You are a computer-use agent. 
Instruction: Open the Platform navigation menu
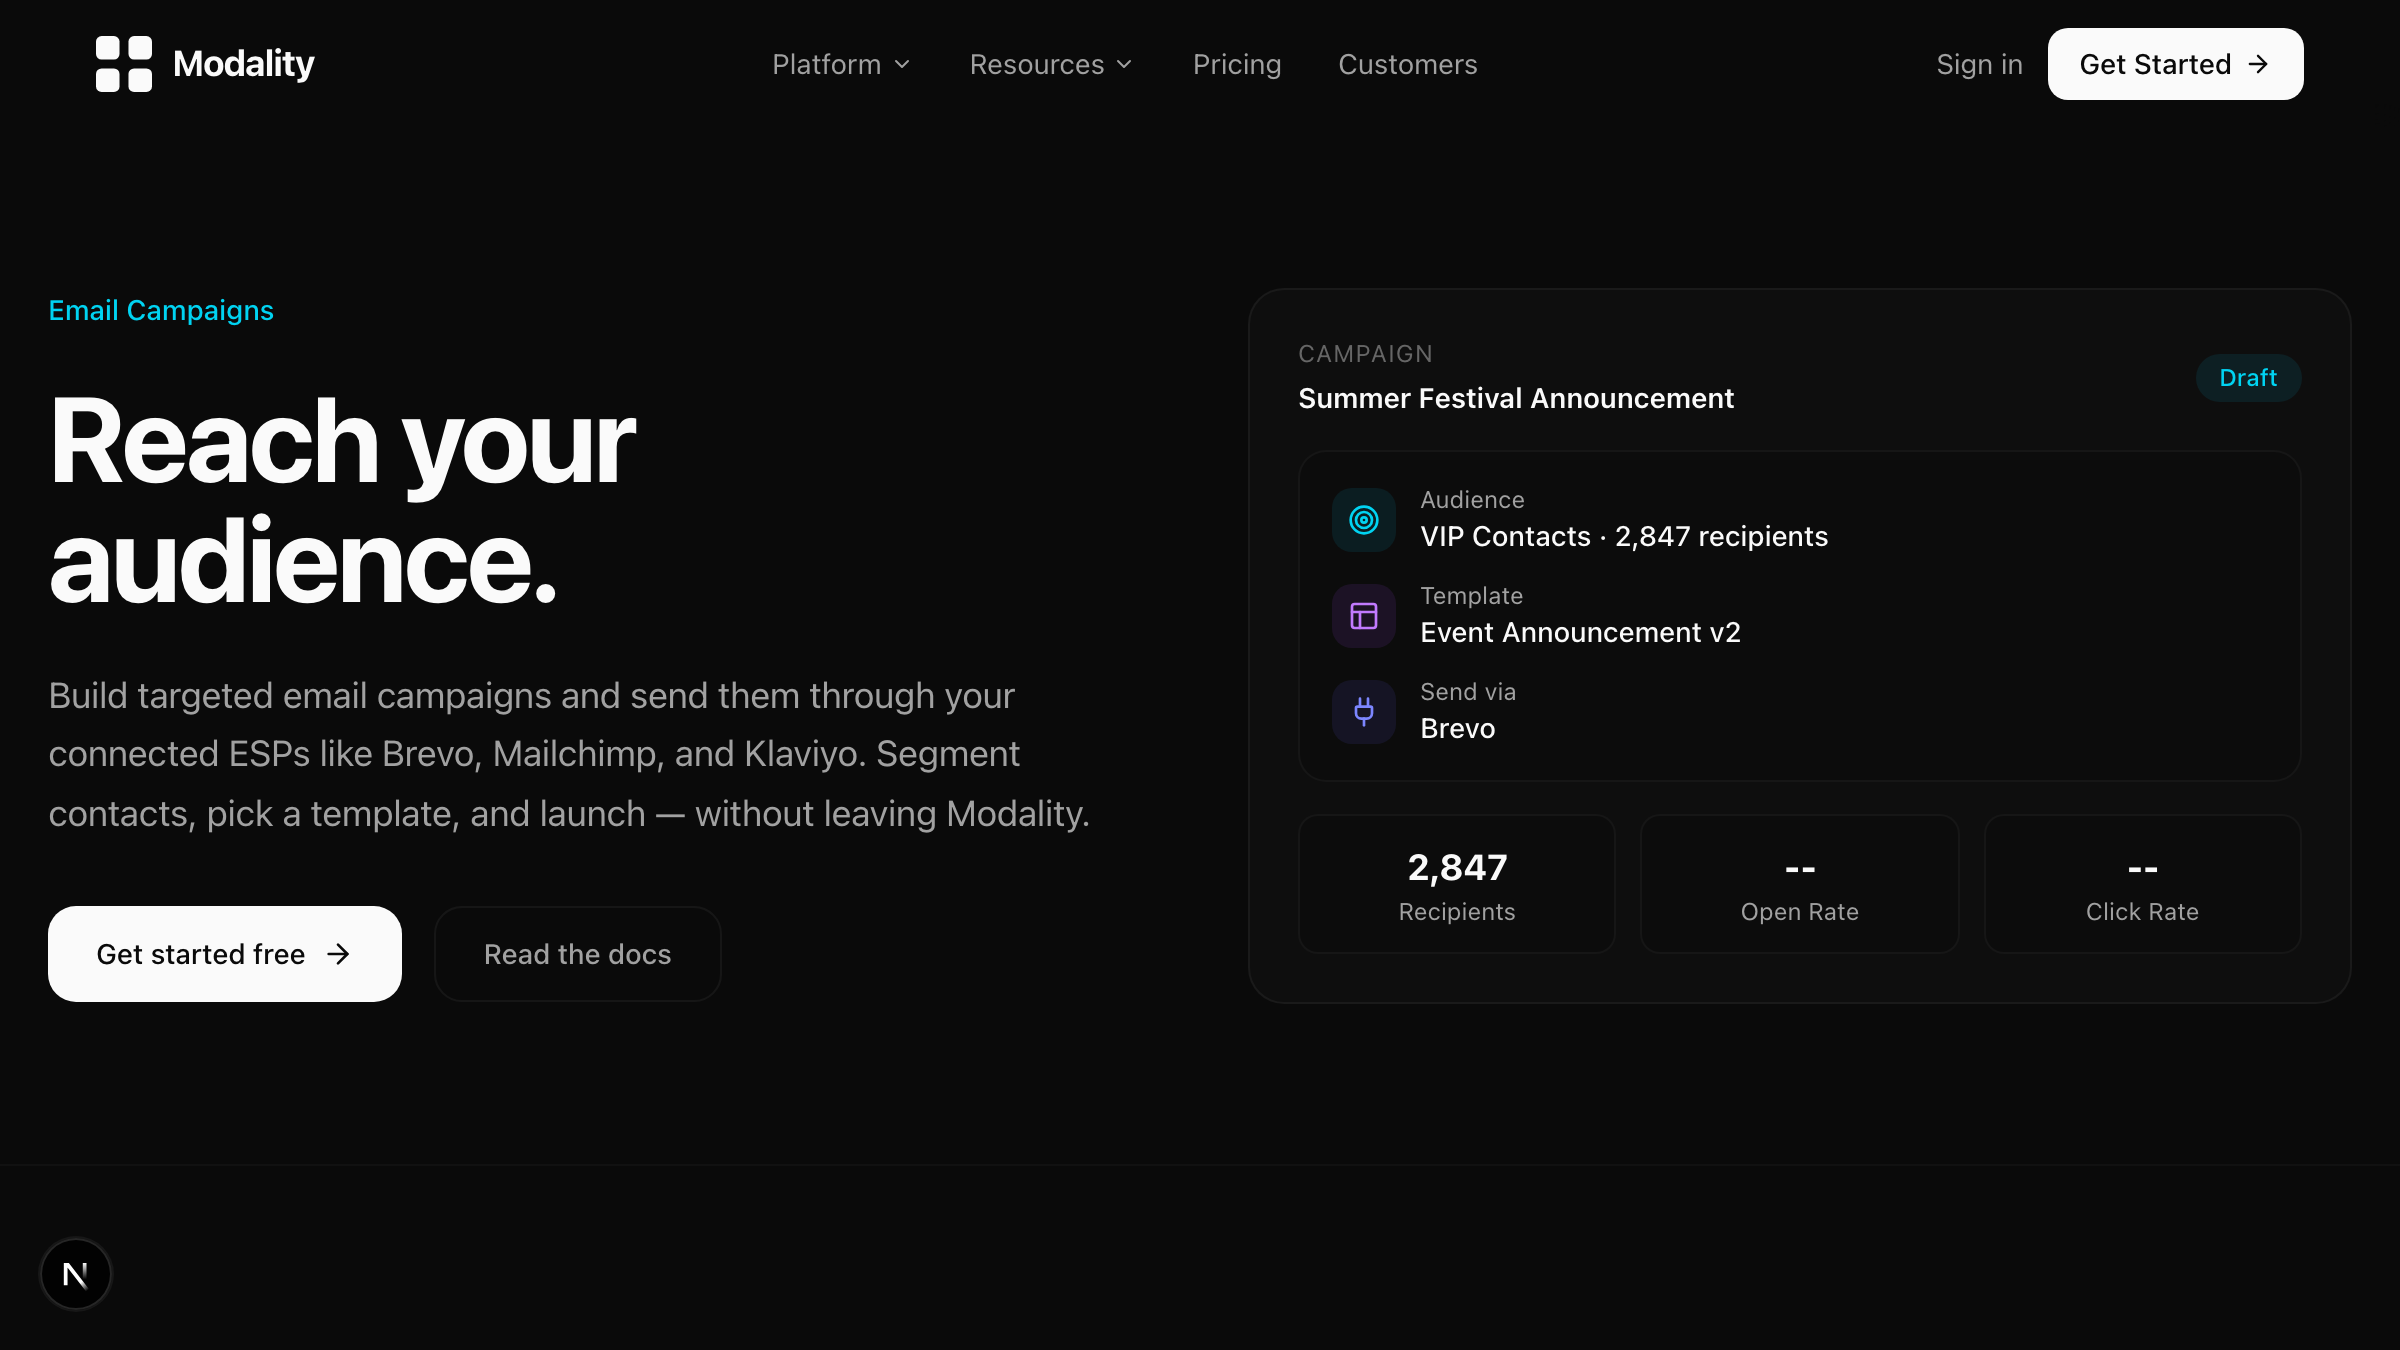pos(841,64)
